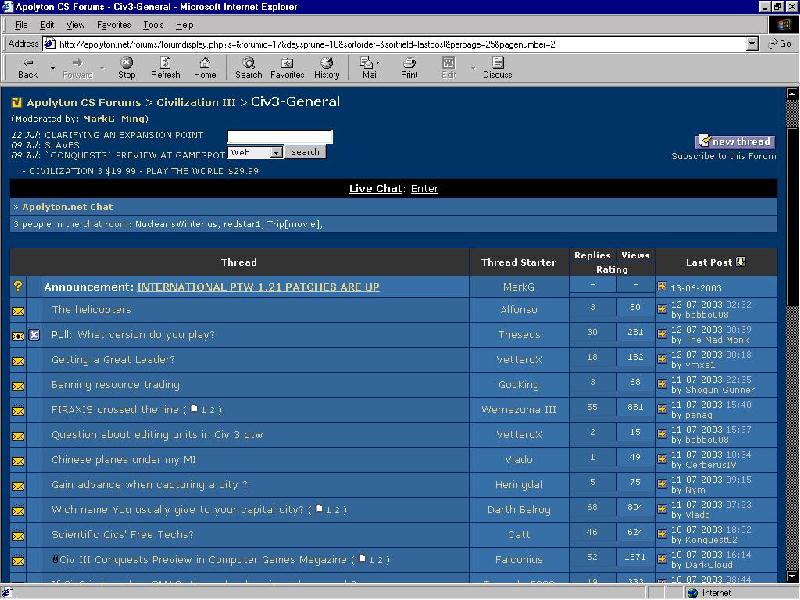Open the File menu

pos(20,24)
